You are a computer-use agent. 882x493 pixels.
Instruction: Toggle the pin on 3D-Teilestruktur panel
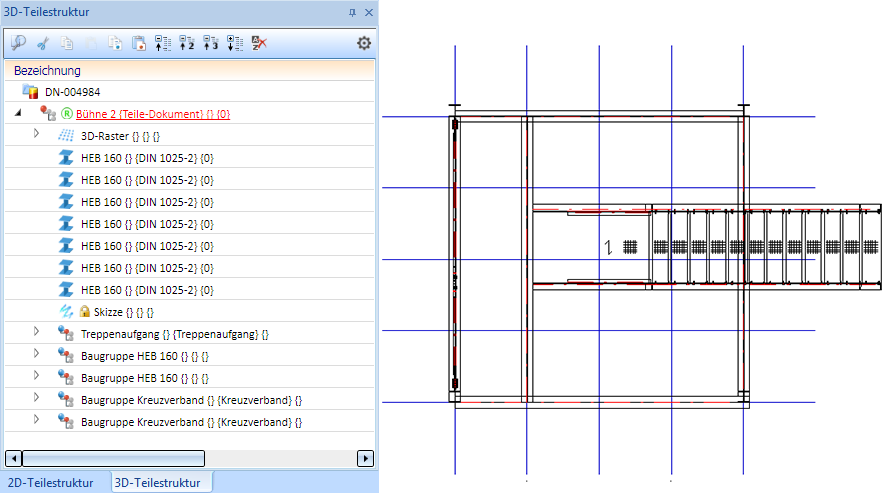click(351, 12)
